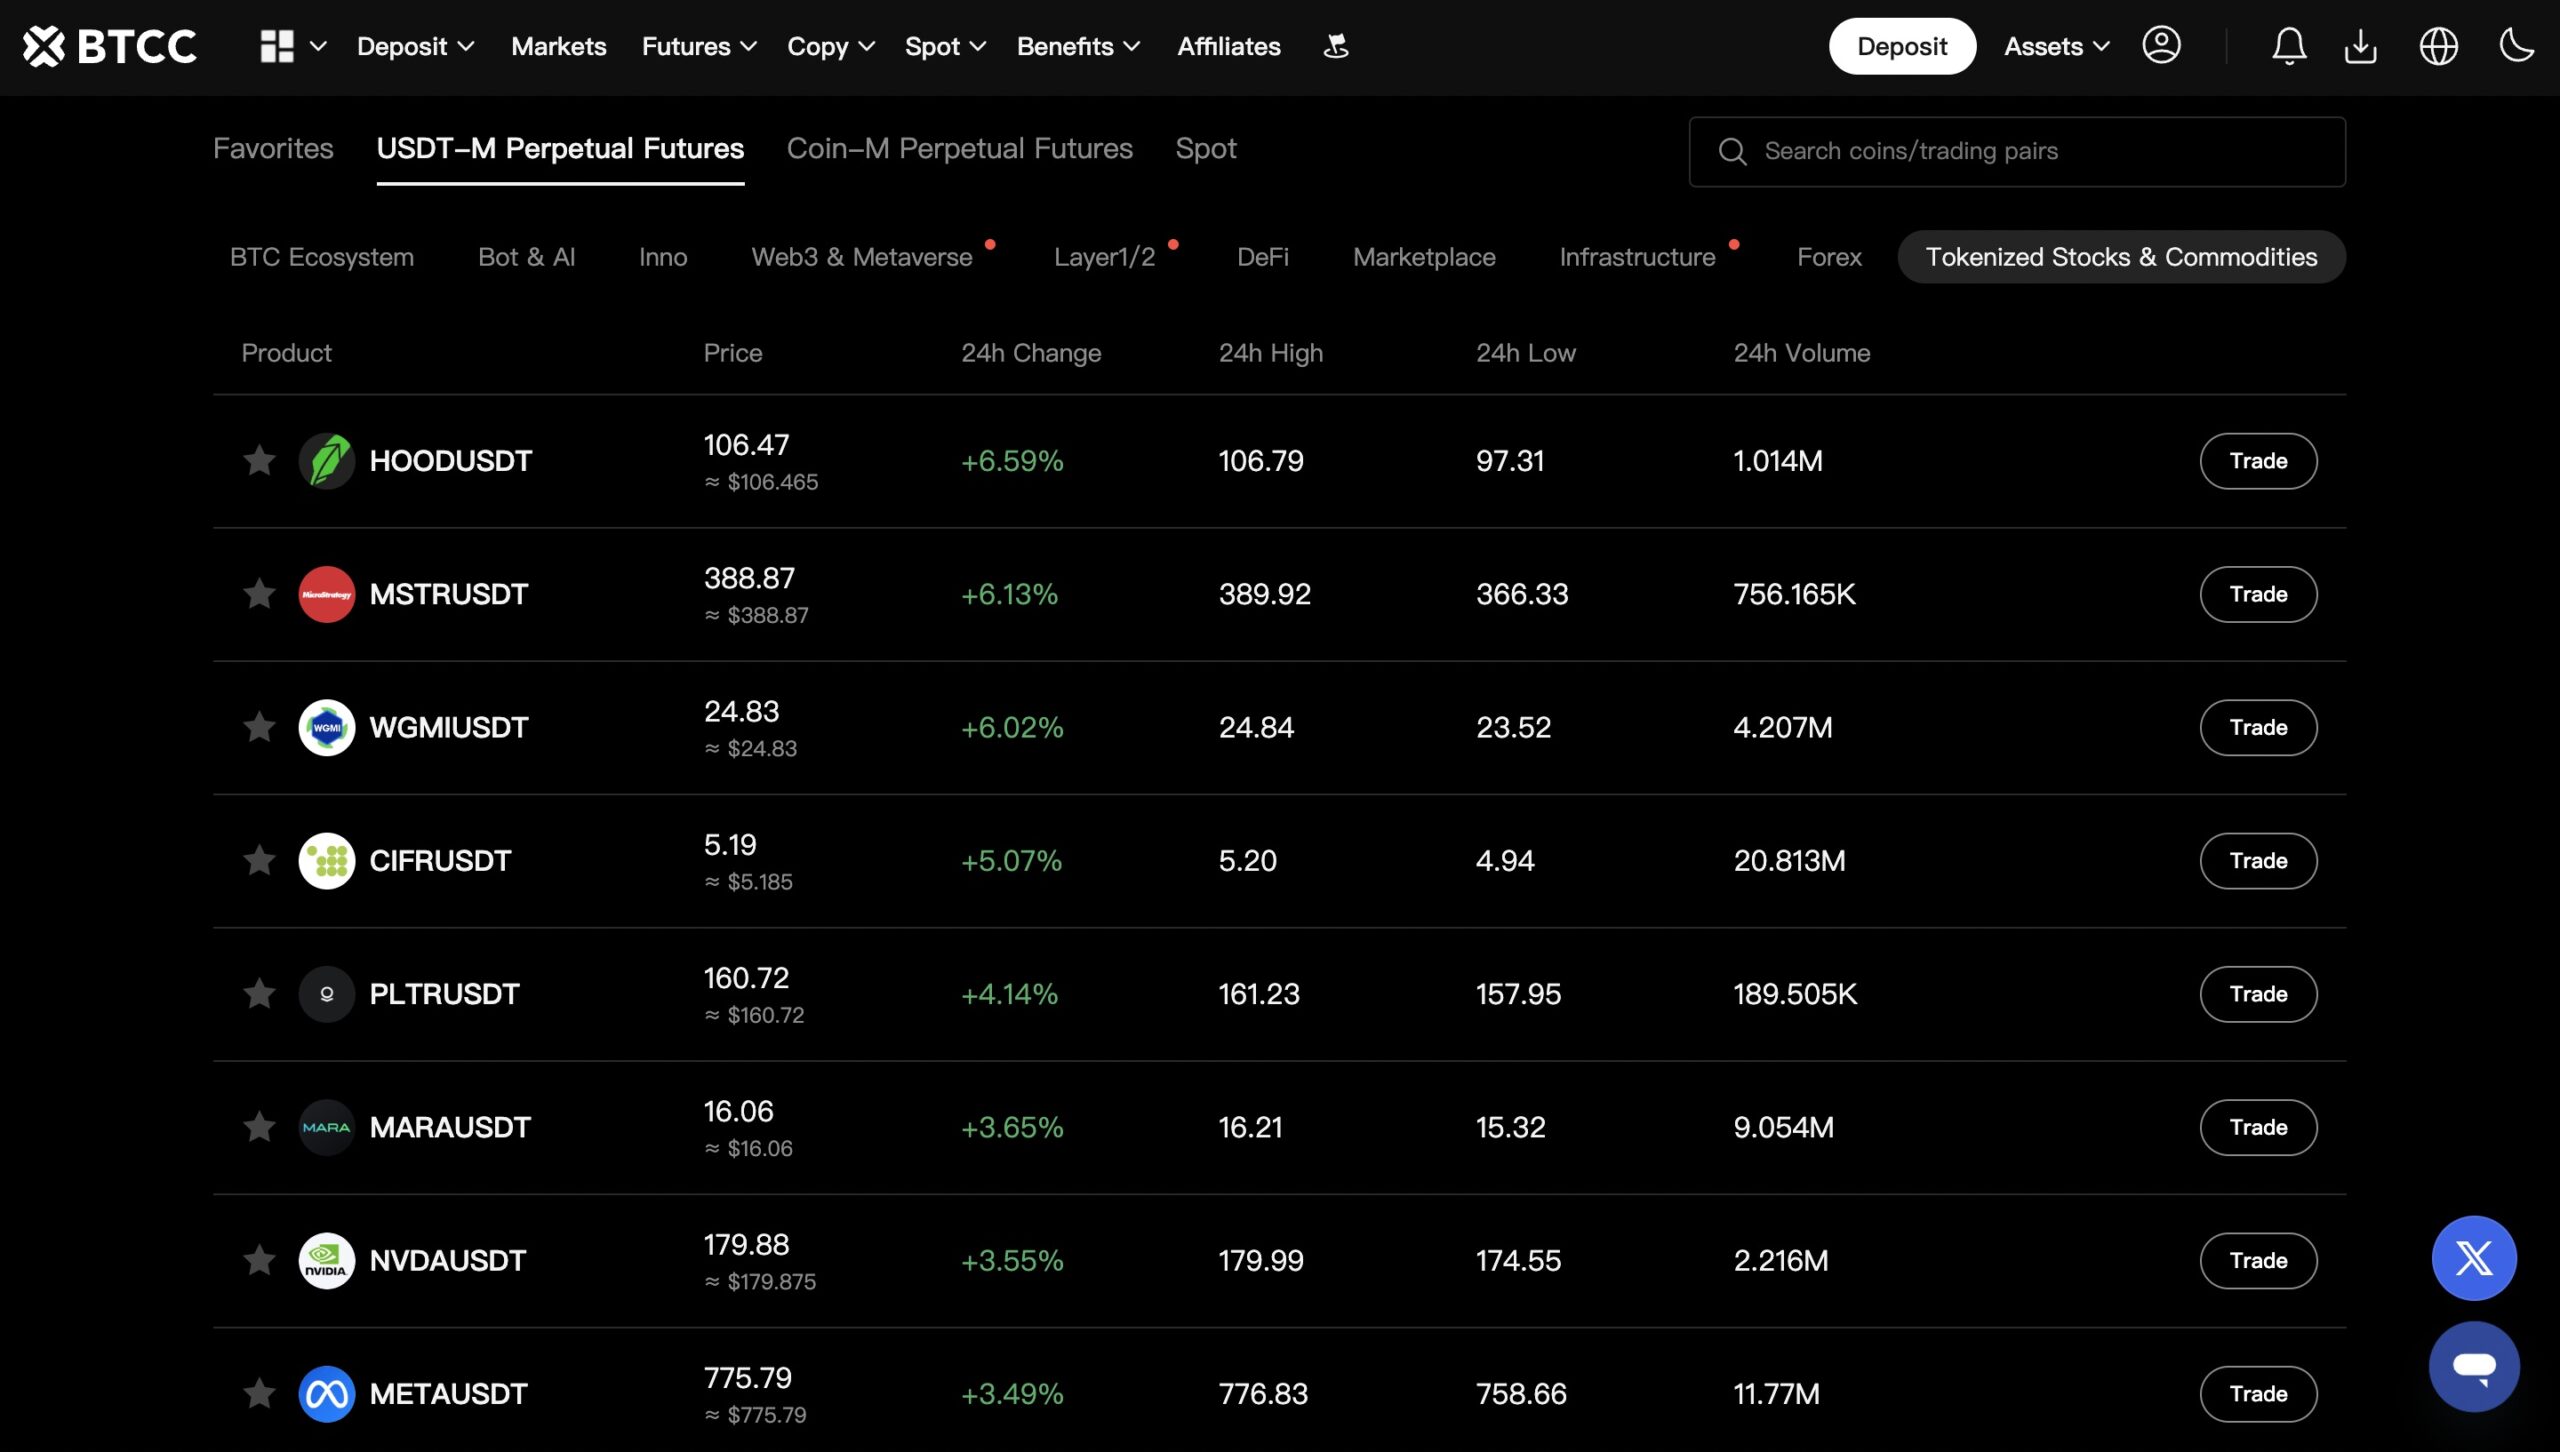Expand the Futures dropdown menu
The width and height of the screenshot is (2560, 1452).
coord(699,46)
